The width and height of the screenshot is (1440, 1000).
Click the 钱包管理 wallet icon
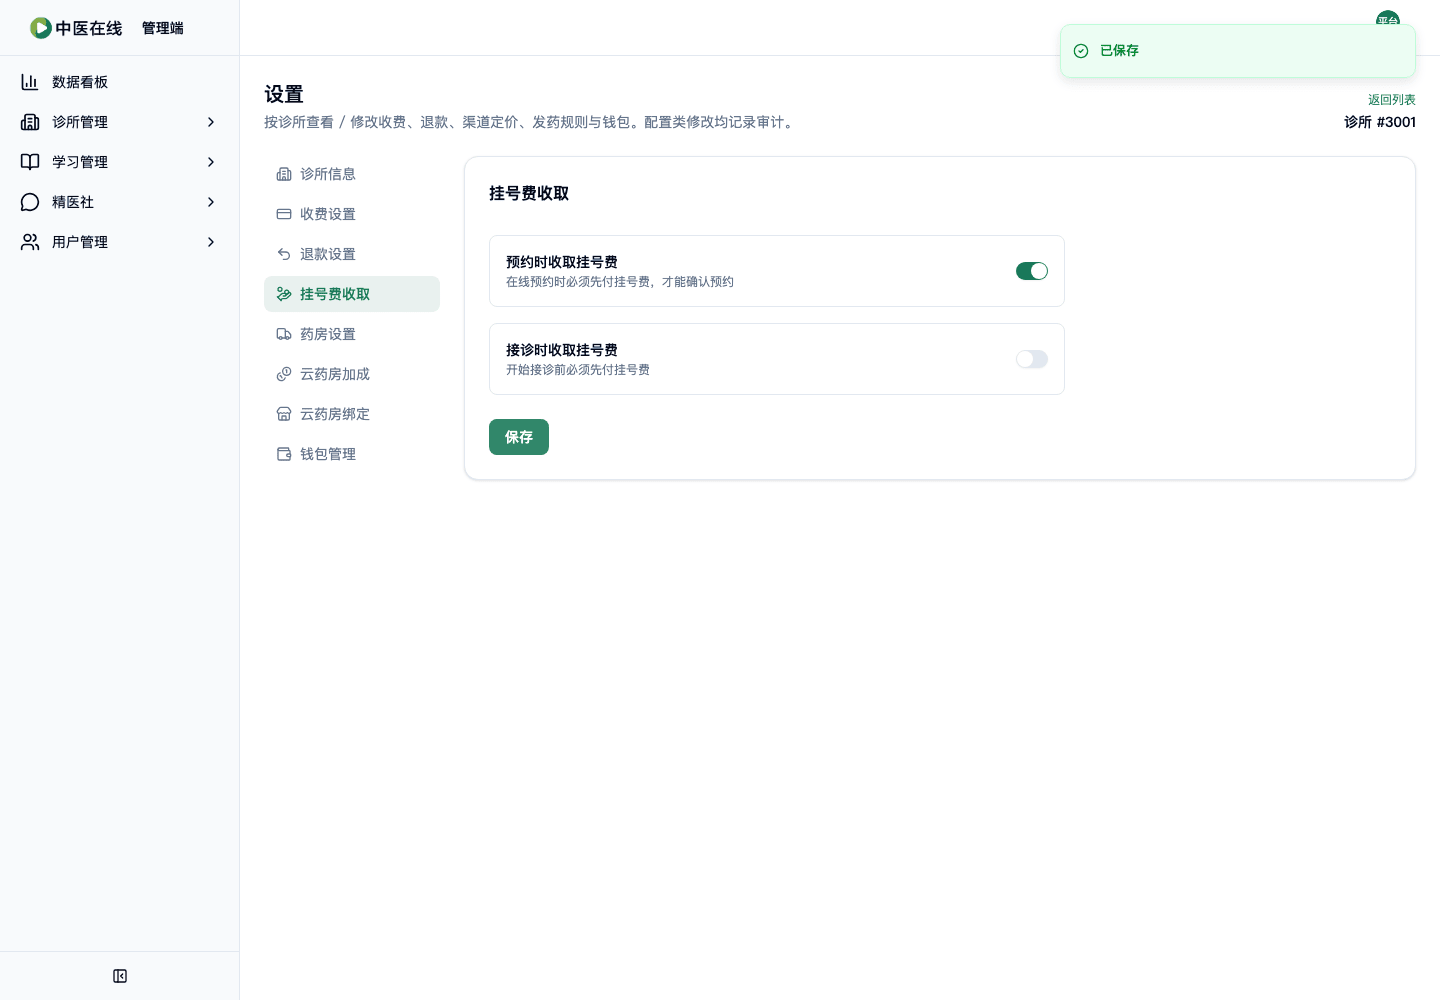click(x=284, y=454)
